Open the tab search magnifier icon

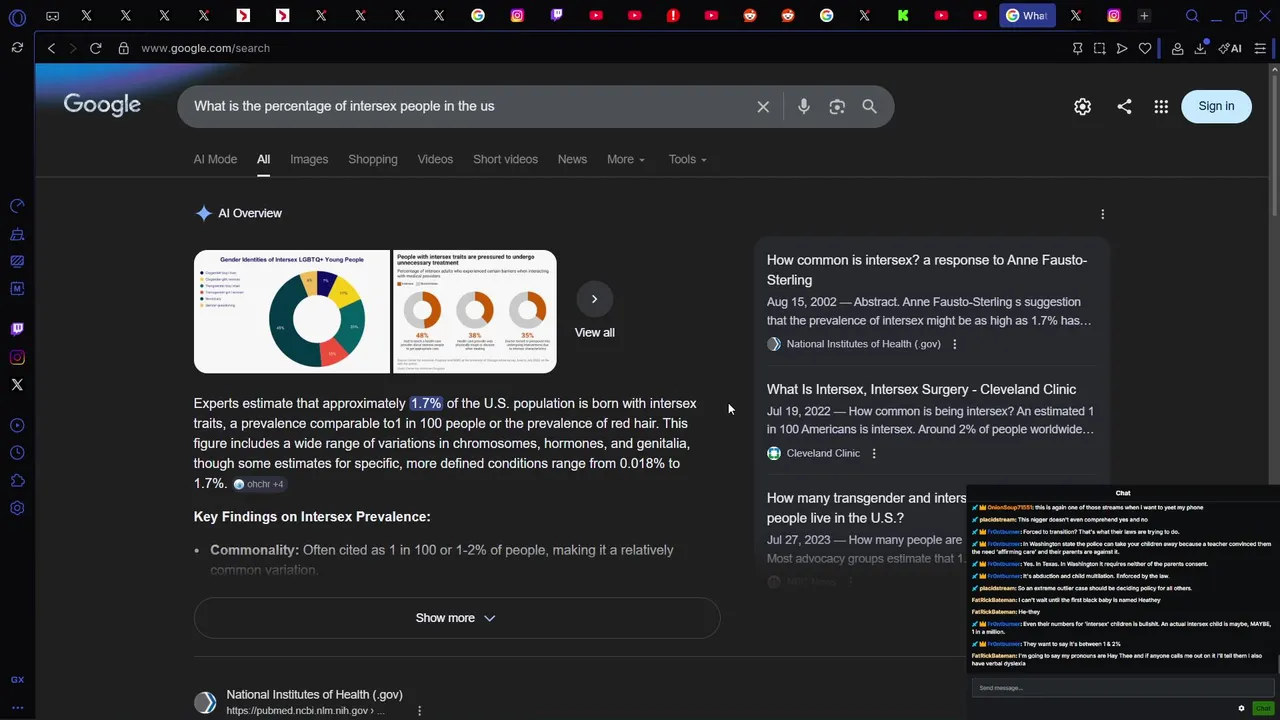1192,16
